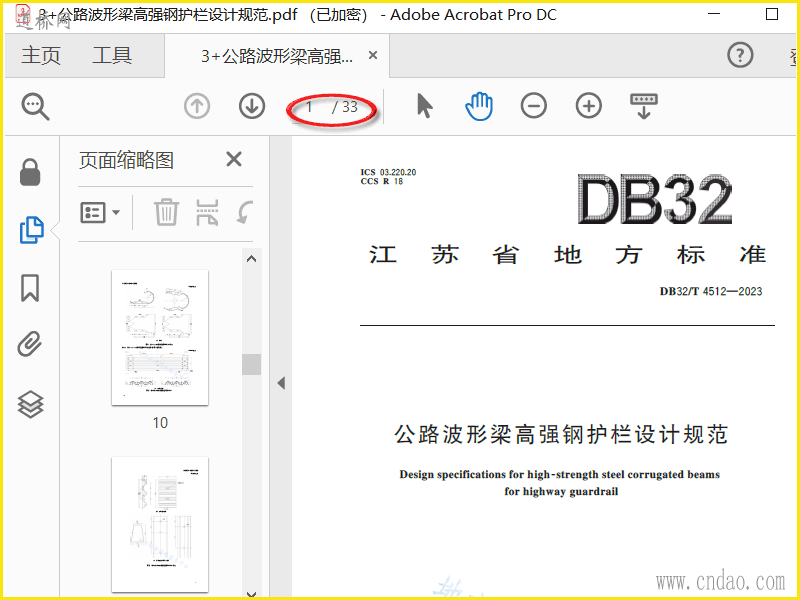Screen dimensions: 800x600
Task: Minimize the Acrobat window
Action: click(714, 14)
